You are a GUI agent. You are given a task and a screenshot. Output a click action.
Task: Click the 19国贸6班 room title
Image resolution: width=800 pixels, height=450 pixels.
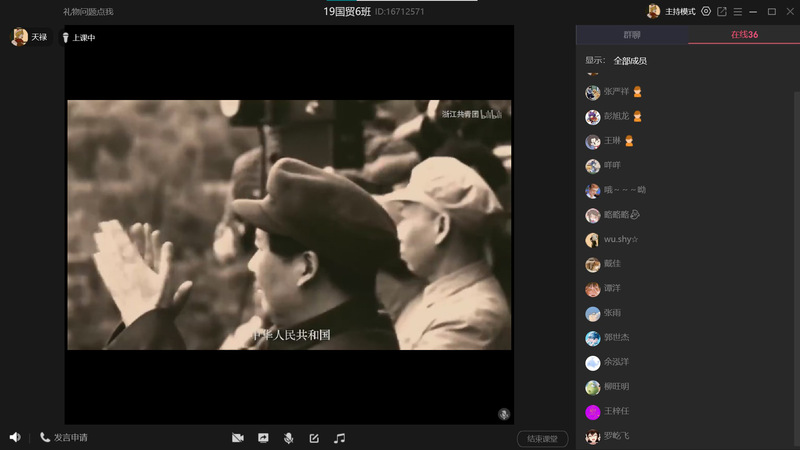pos(347,11)
